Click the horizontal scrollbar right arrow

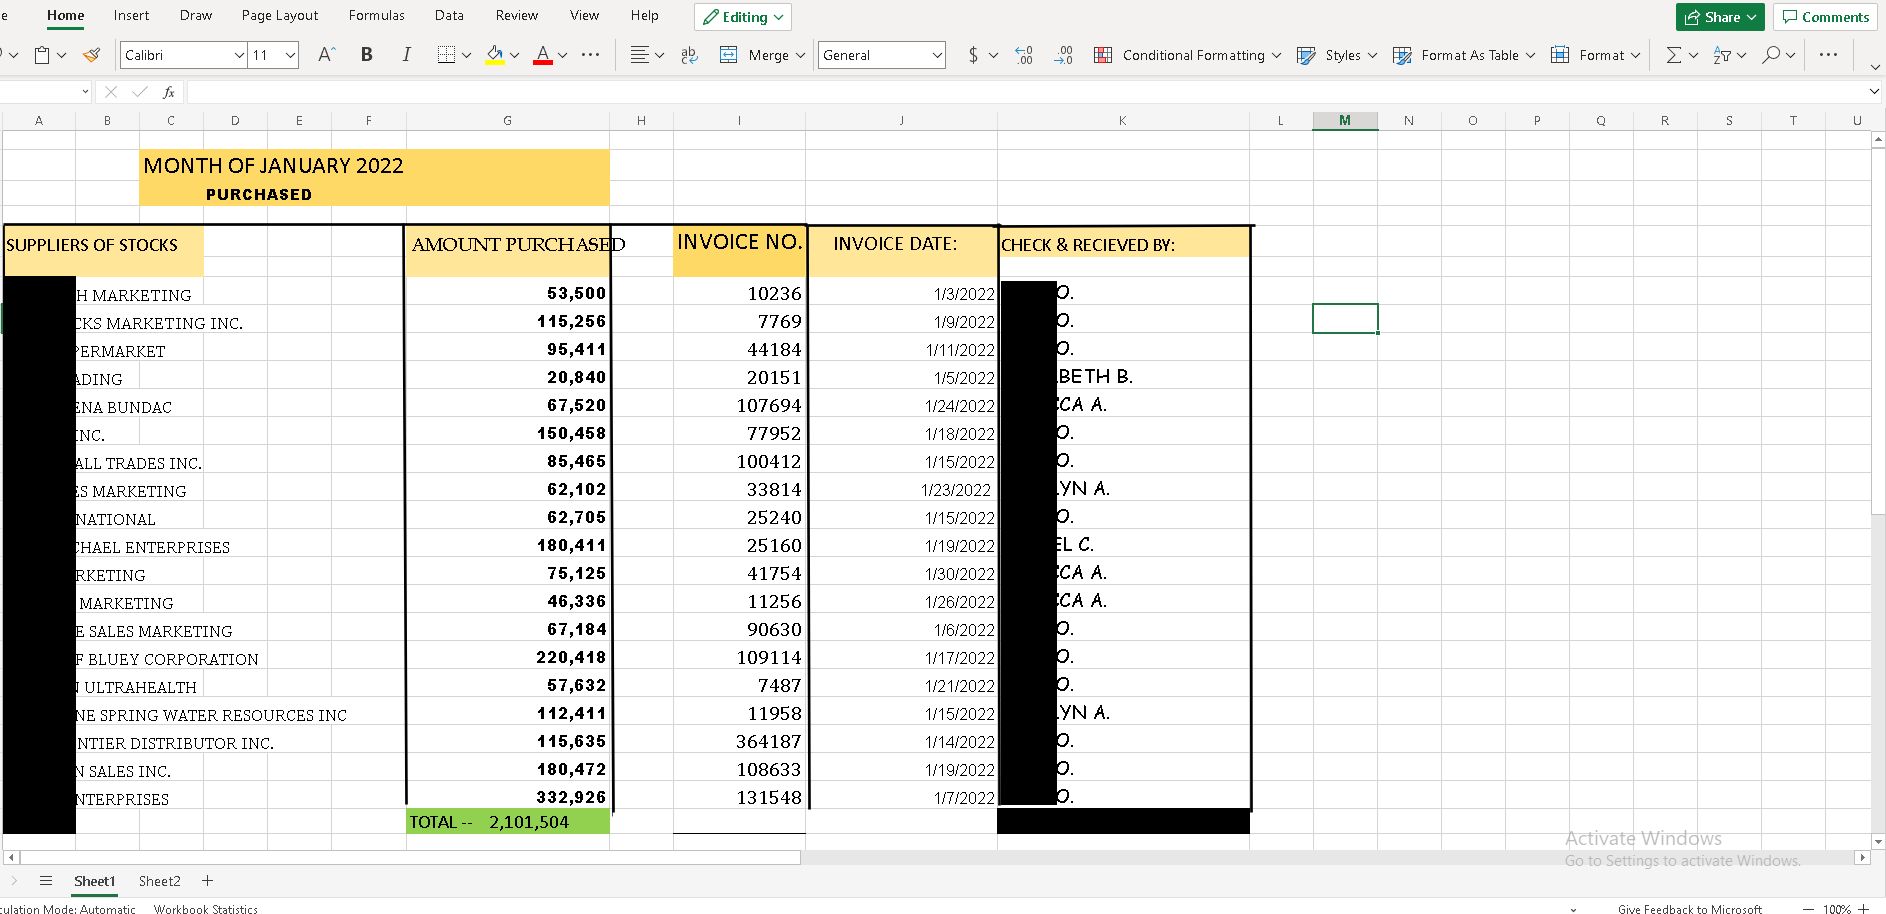[x=1862, y=857]
